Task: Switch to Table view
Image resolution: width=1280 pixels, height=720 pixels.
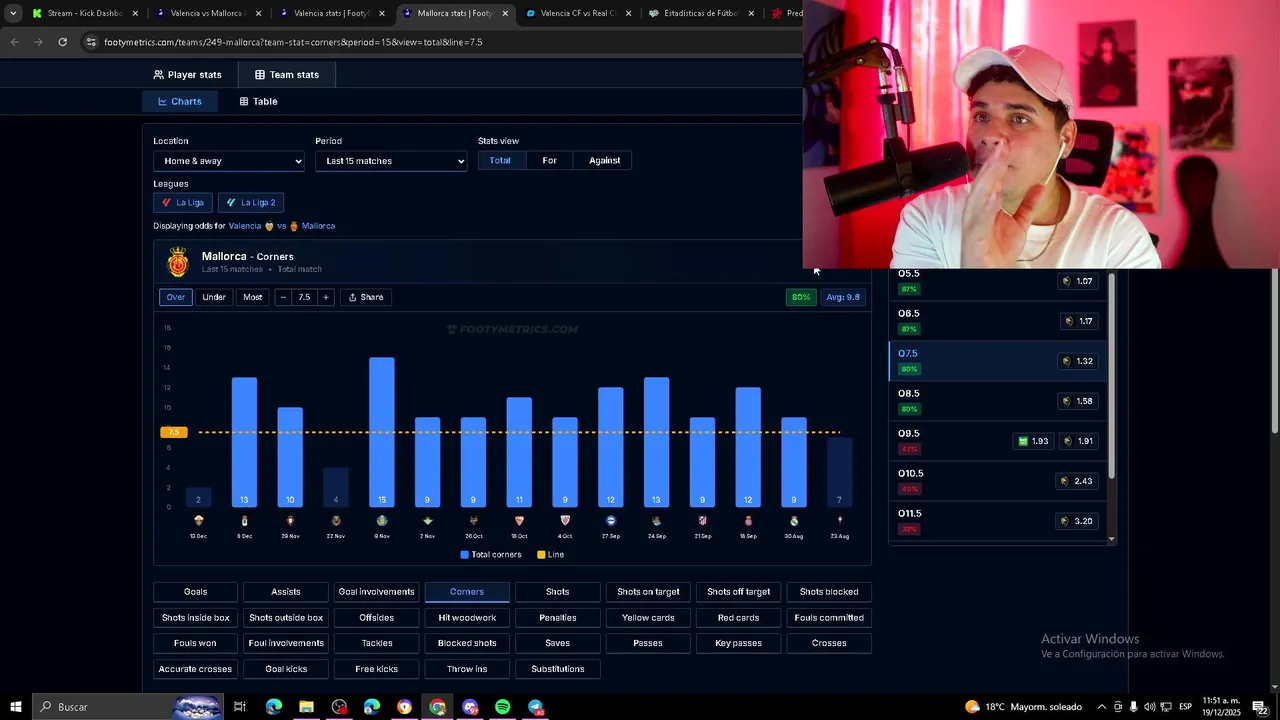Action: [x=258, y=101]
